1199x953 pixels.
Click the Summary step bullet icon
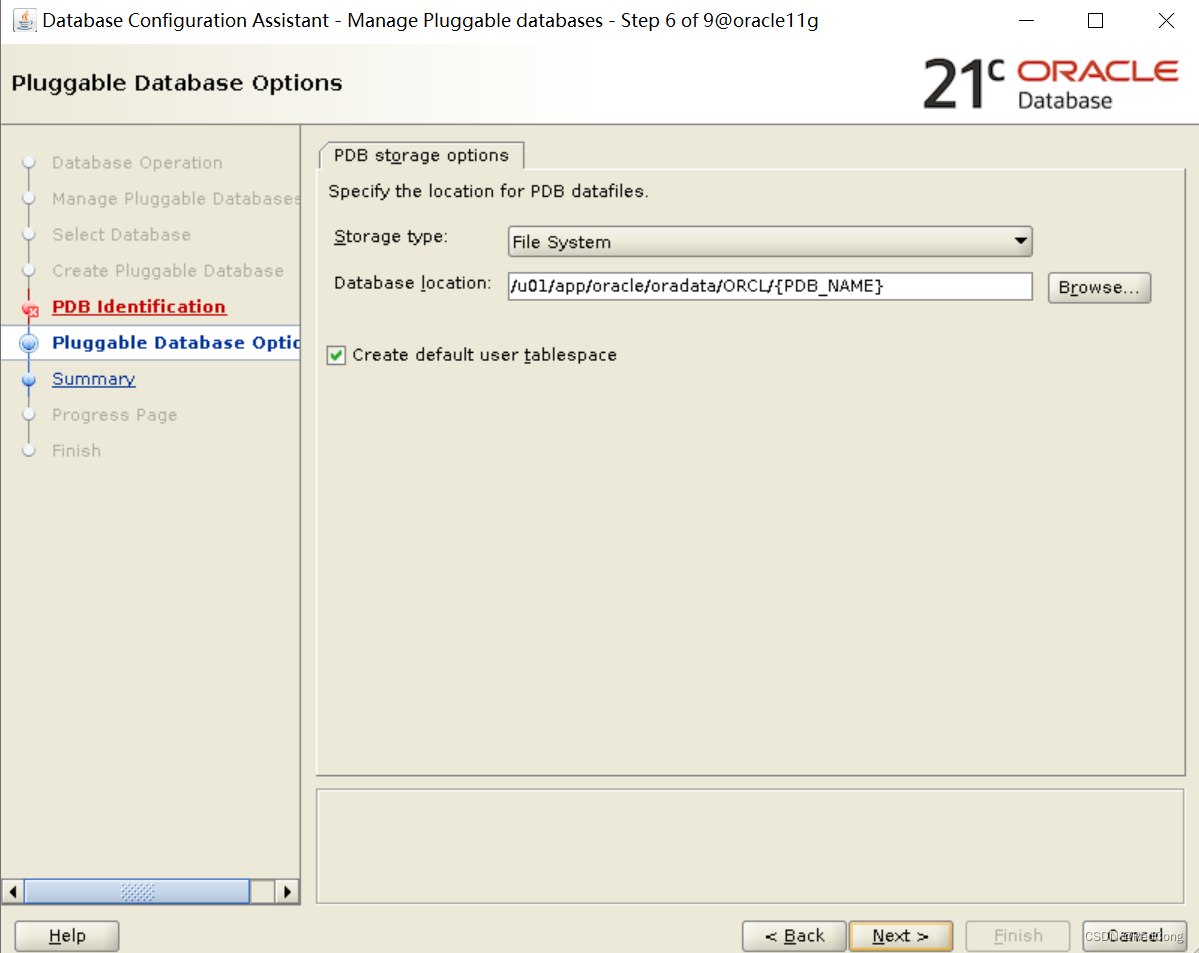click(x=29, y=379)
